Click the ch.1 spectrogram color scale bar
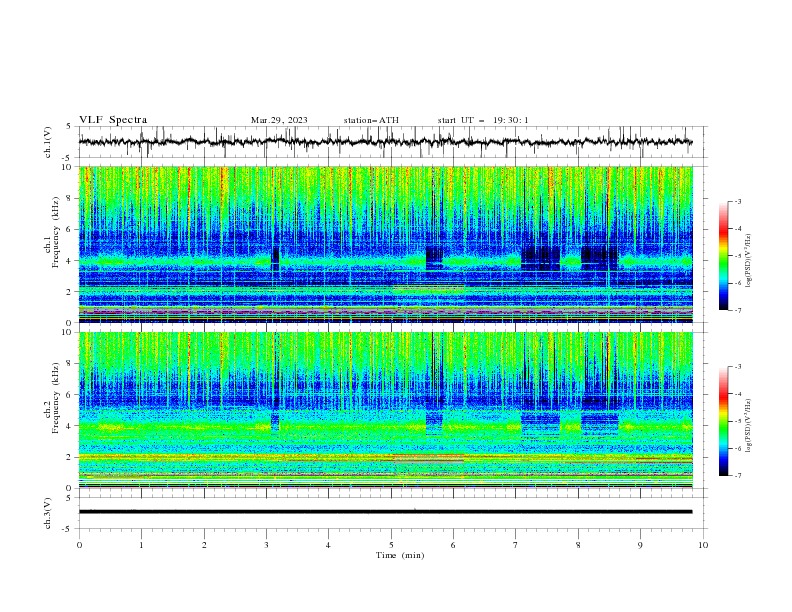This screenshot has height=612, width=792. click(724, 255)
